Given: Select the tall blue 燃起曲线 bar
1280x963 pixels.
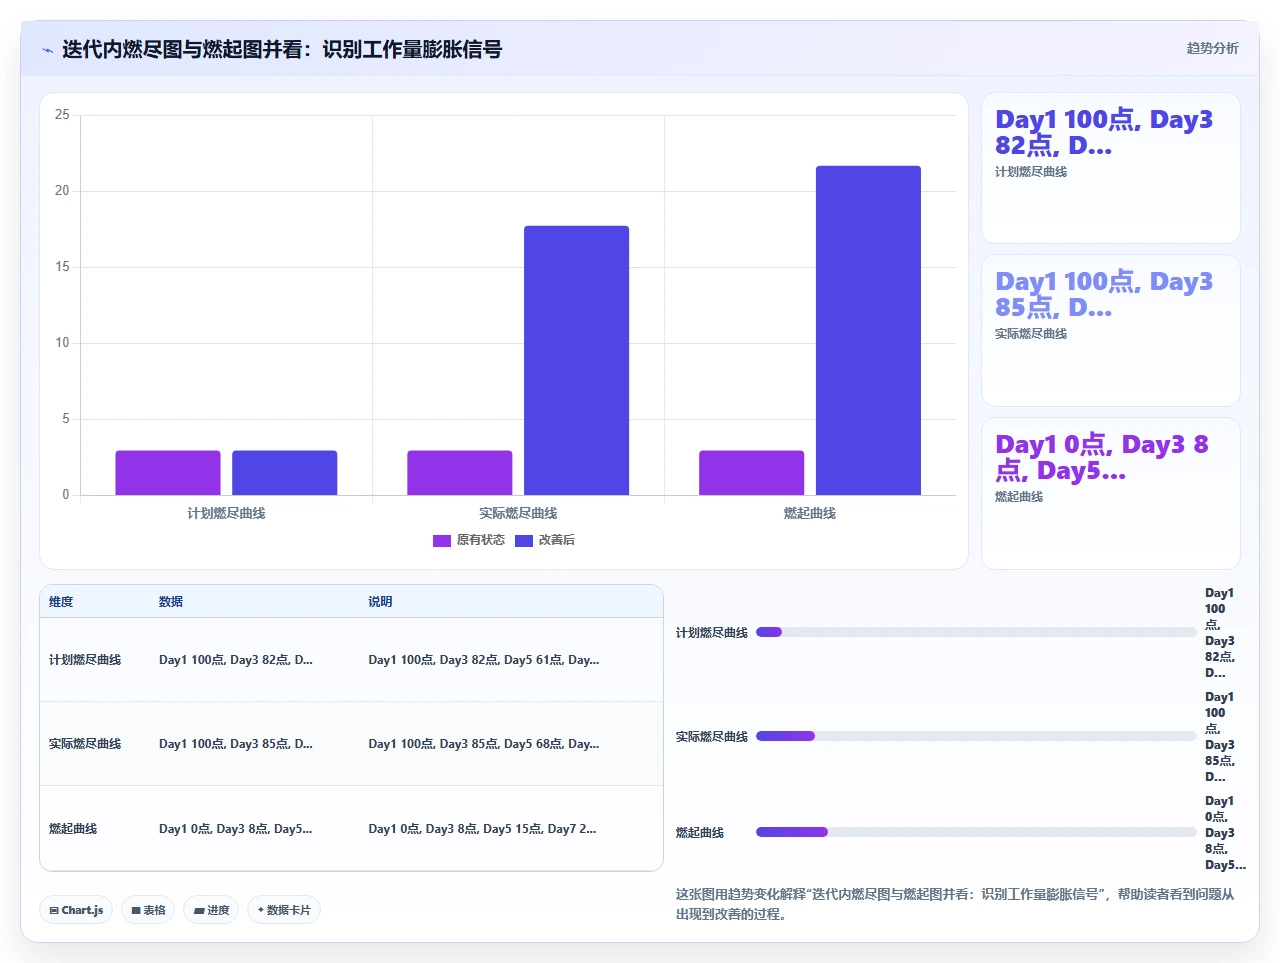Looking at the screenshot, I should (868, 330).
